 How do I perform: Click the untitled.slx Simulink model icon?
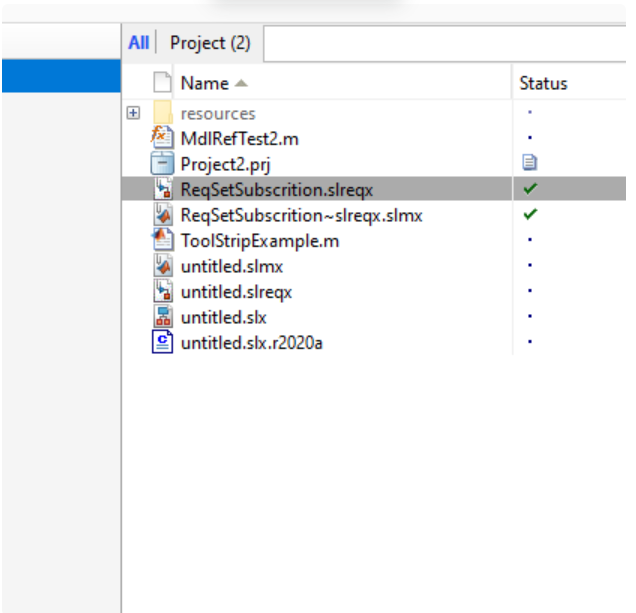coord(161,317)
